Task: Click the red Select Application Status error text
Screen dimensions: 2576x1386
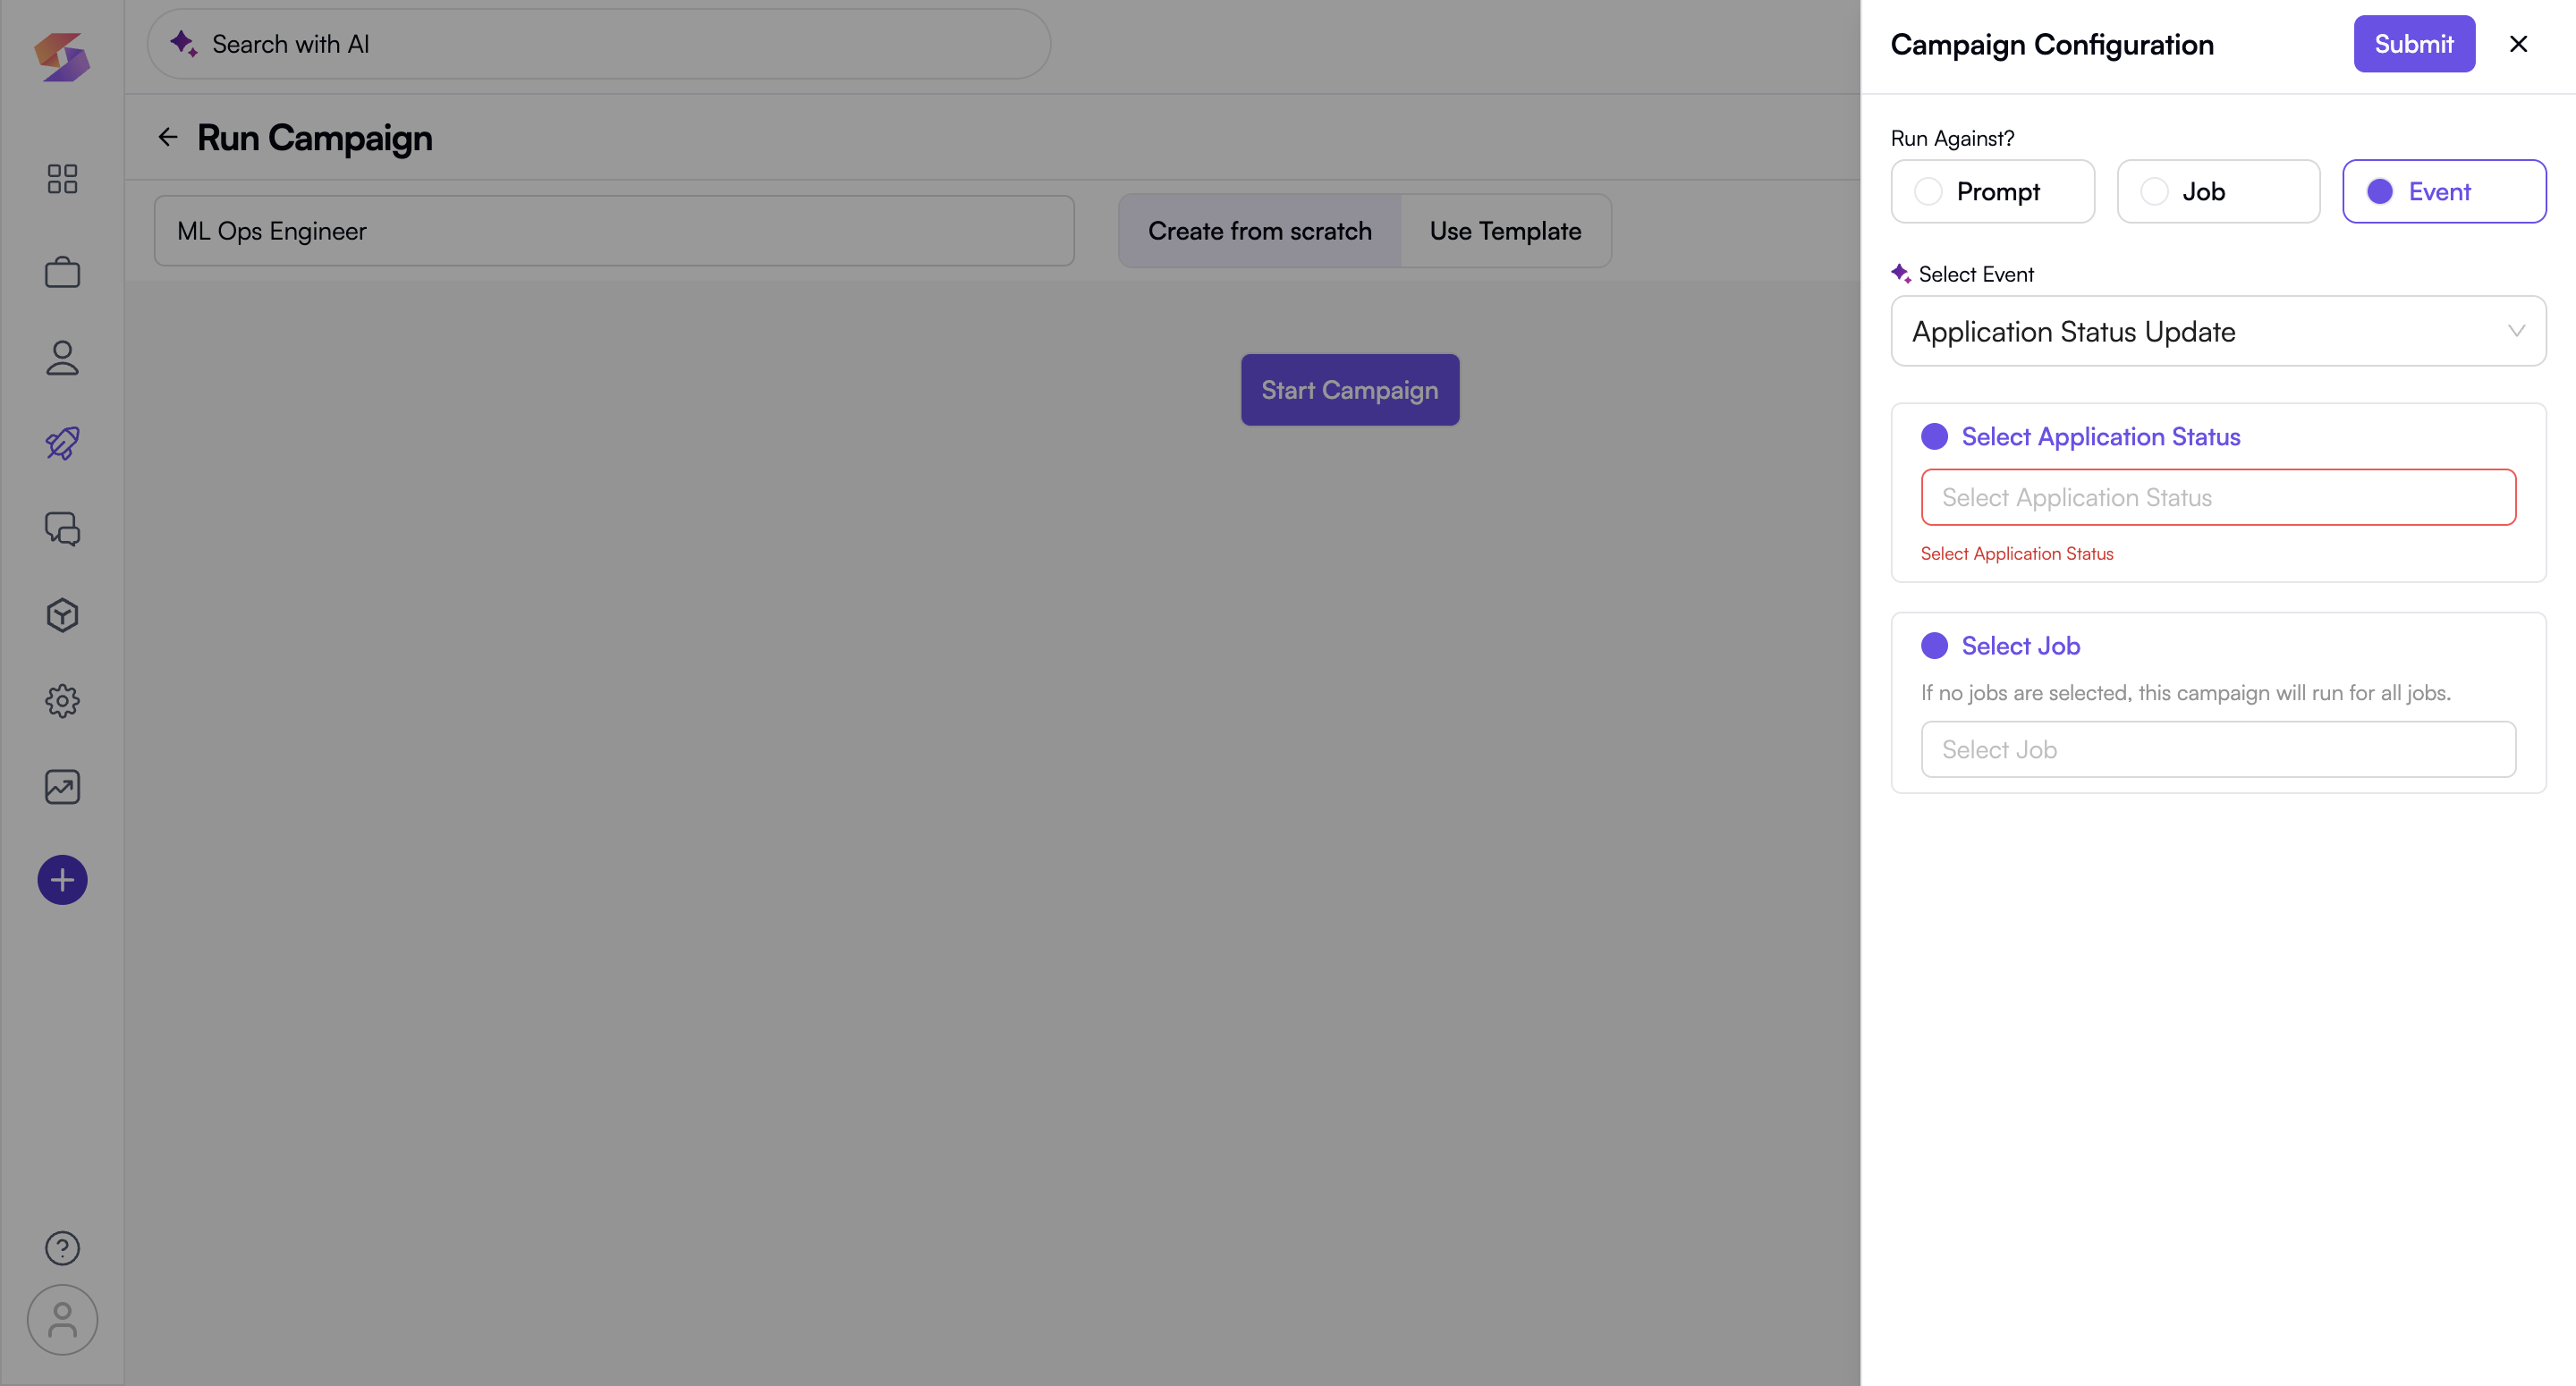Action: pos(2016,553)
